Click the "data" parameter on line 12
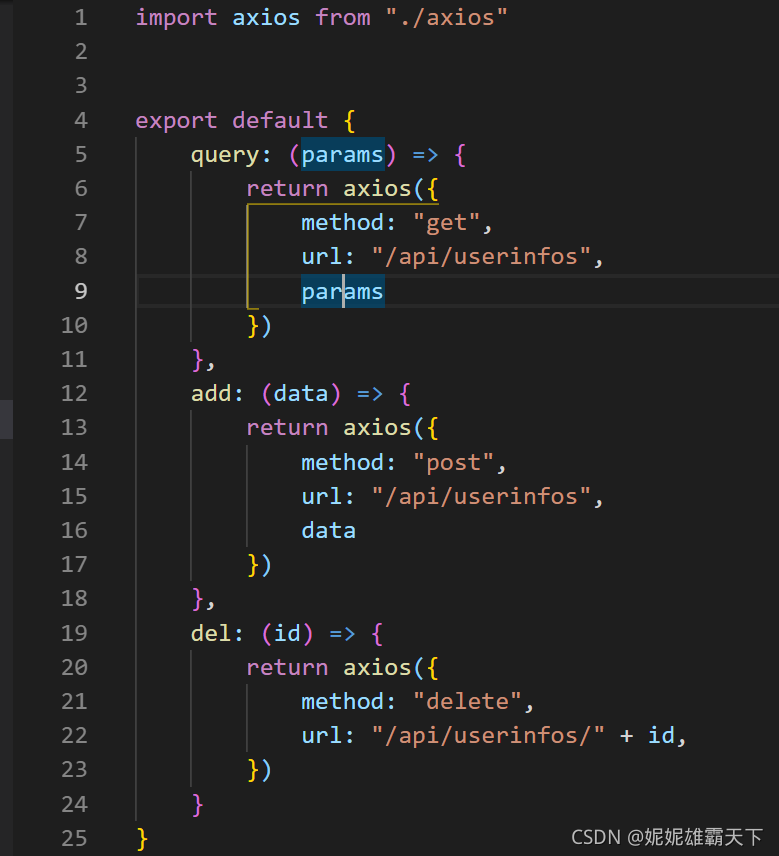 click(x=301, y=394)
